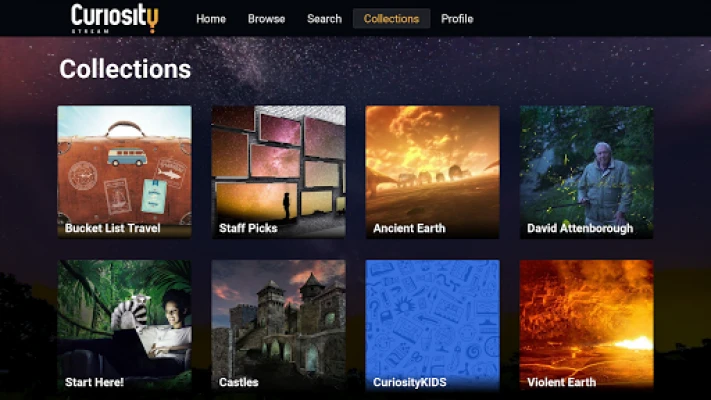Image resolution: width=711 pixels, height=400 pixels.
Task: Go to the Home menu item
Action: [211, 19]
